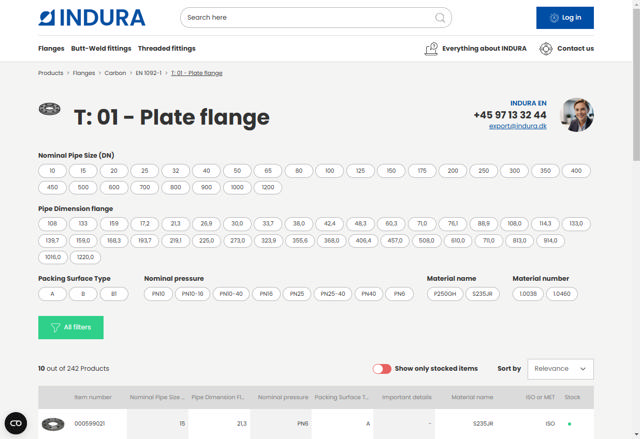Open the Threaded fittings menu
The image size is (640, 439).
167,49
